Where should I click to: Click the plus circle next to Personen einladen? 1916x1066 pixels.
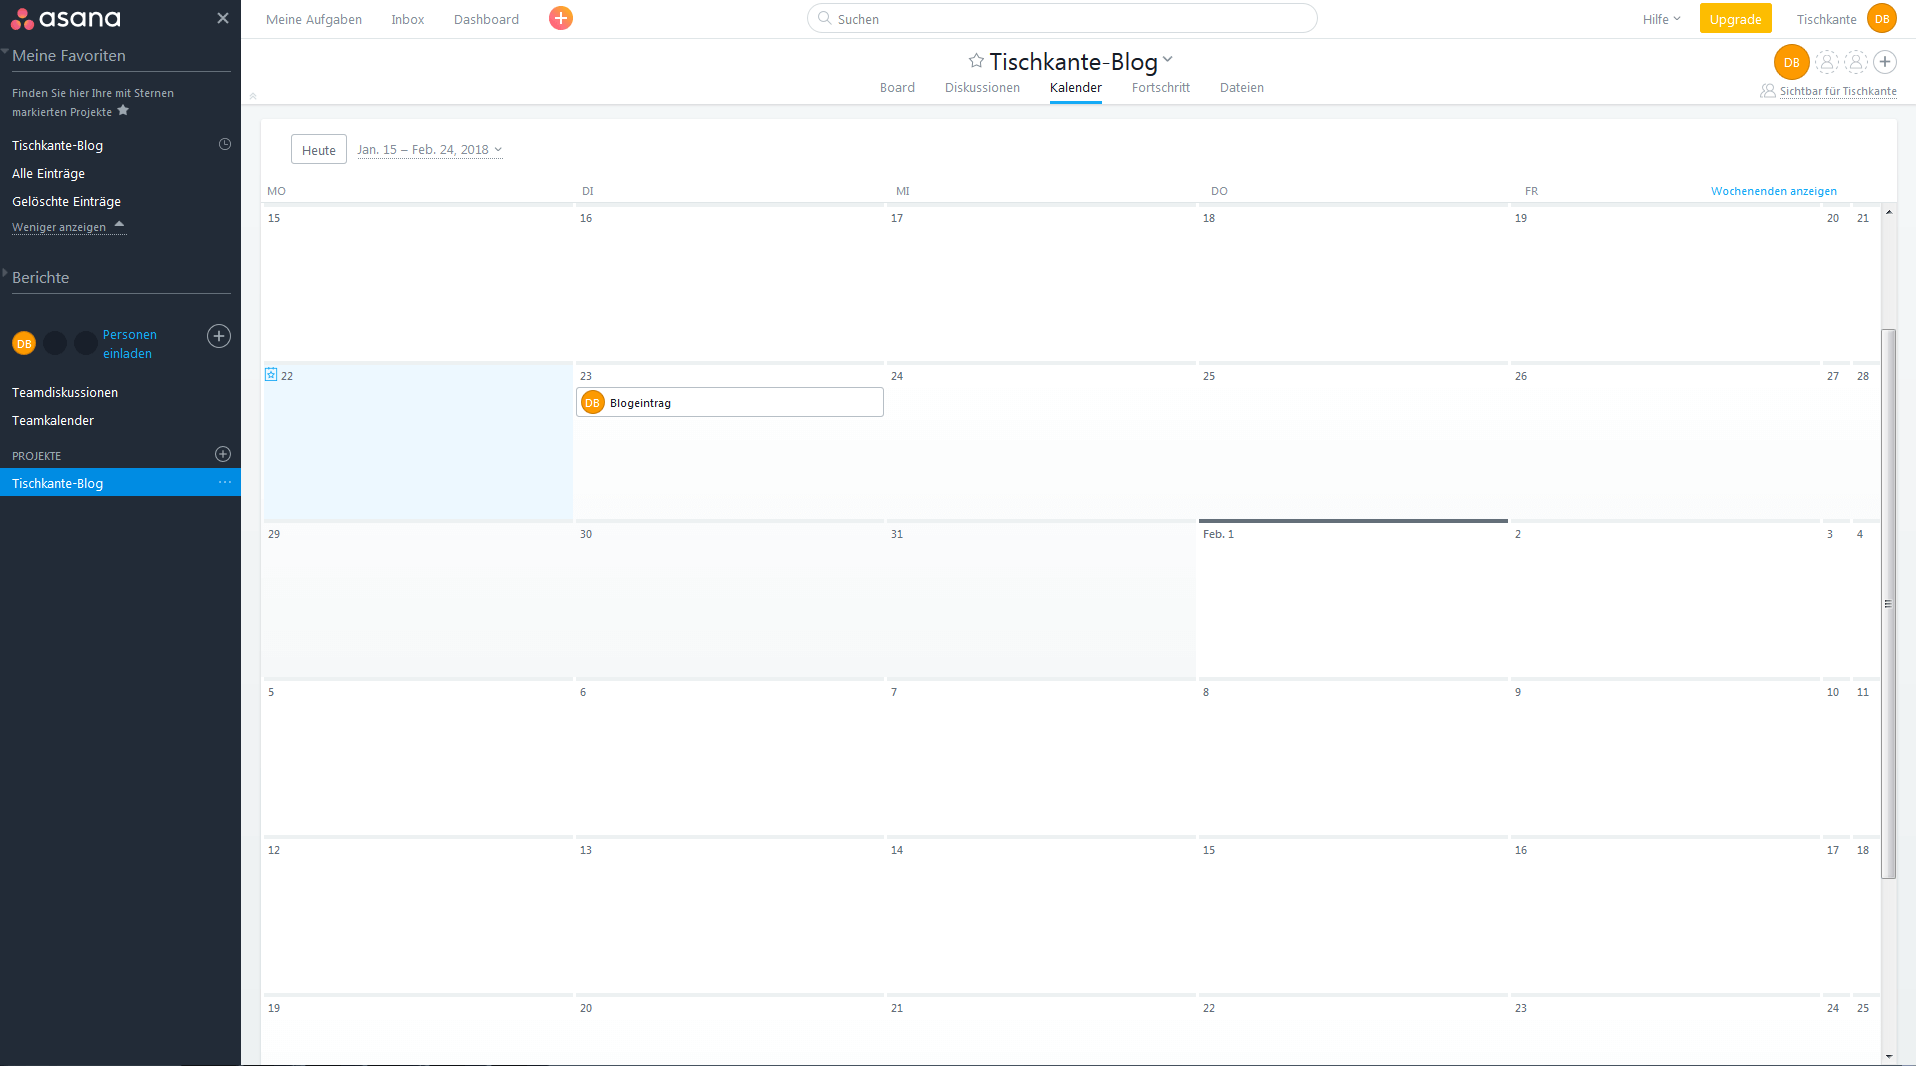click(219, 336)
